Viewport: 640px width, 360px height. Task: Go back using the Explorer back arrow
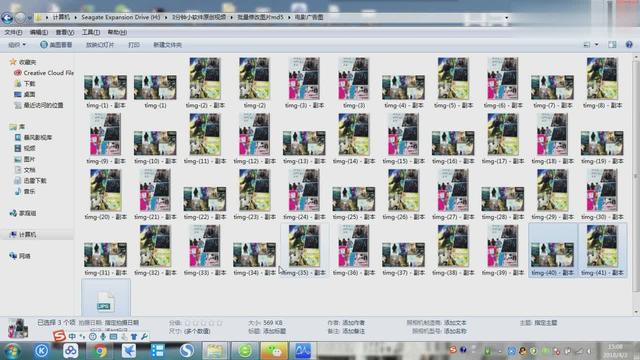tap(7, 18)
